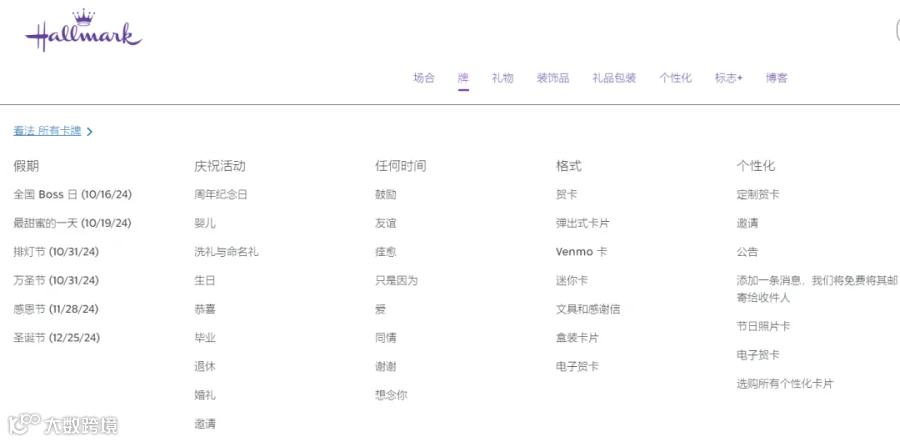Screen dimensions: 900x442
Task: Go to 弹出式卡片 format
Action: coord(583,223)
